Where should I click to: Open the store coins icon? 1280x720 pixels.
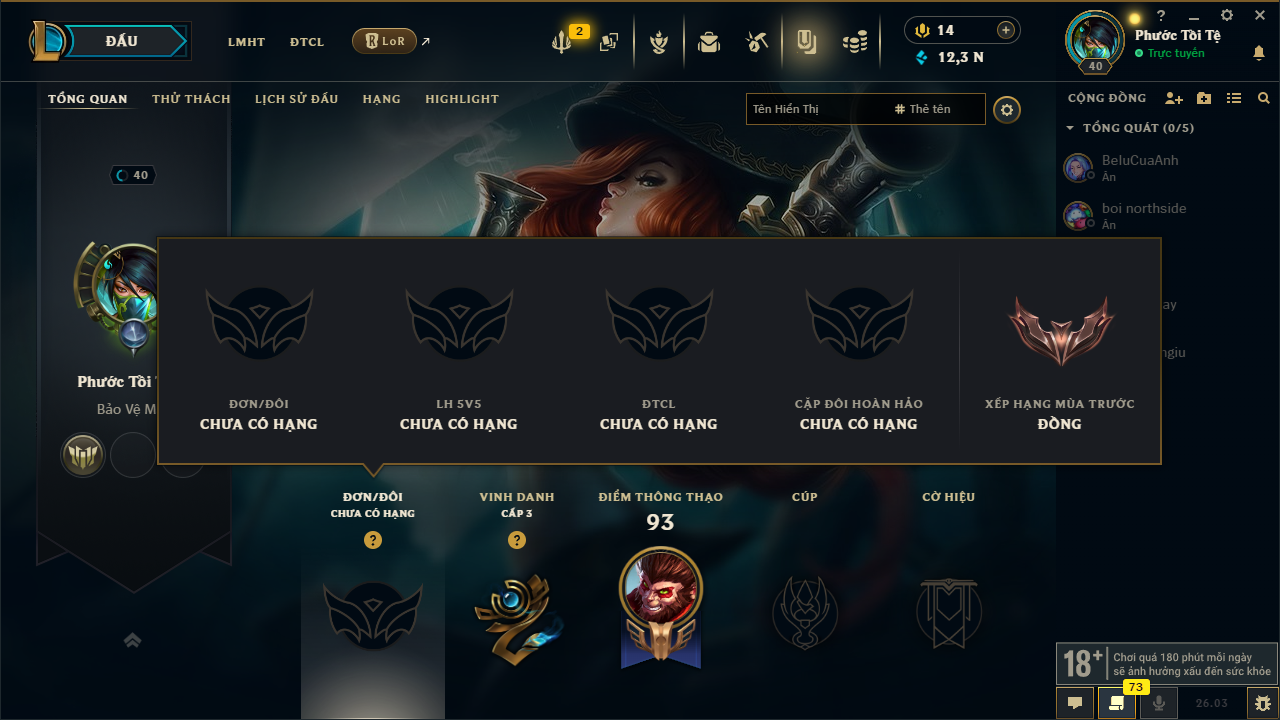click(x=854, y=42)
